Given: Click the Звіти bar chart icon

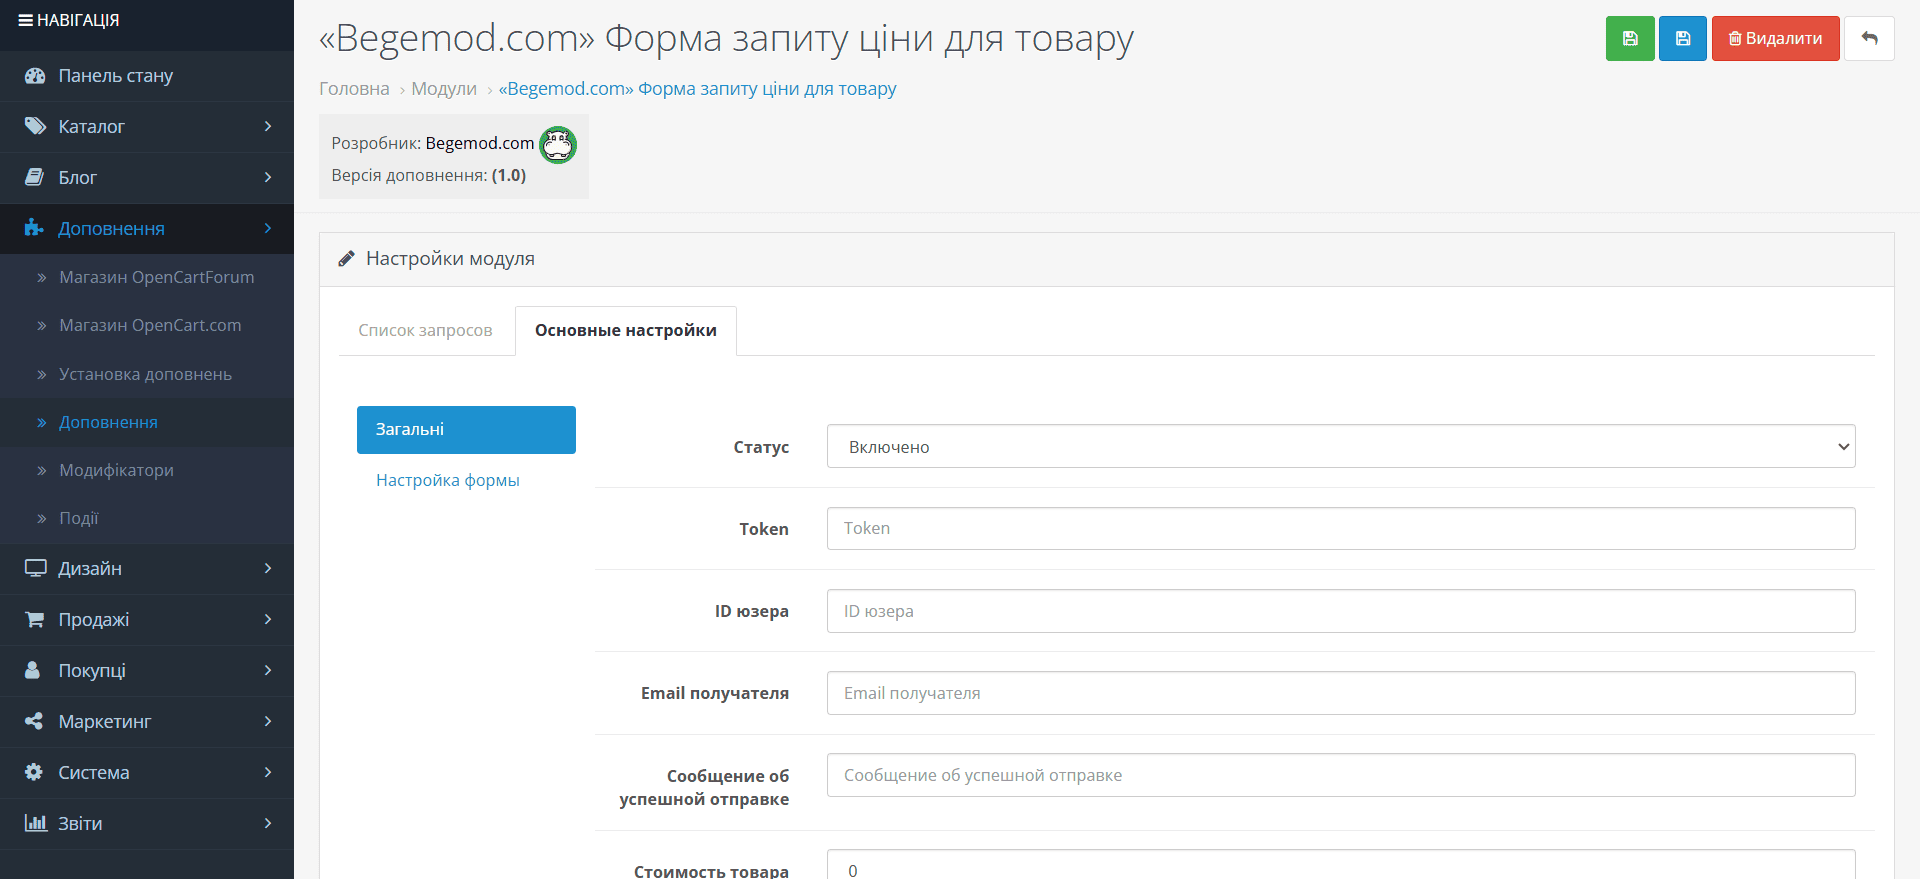Looking at the screenshot, I should pyautogui.click(x=35, y=824).
